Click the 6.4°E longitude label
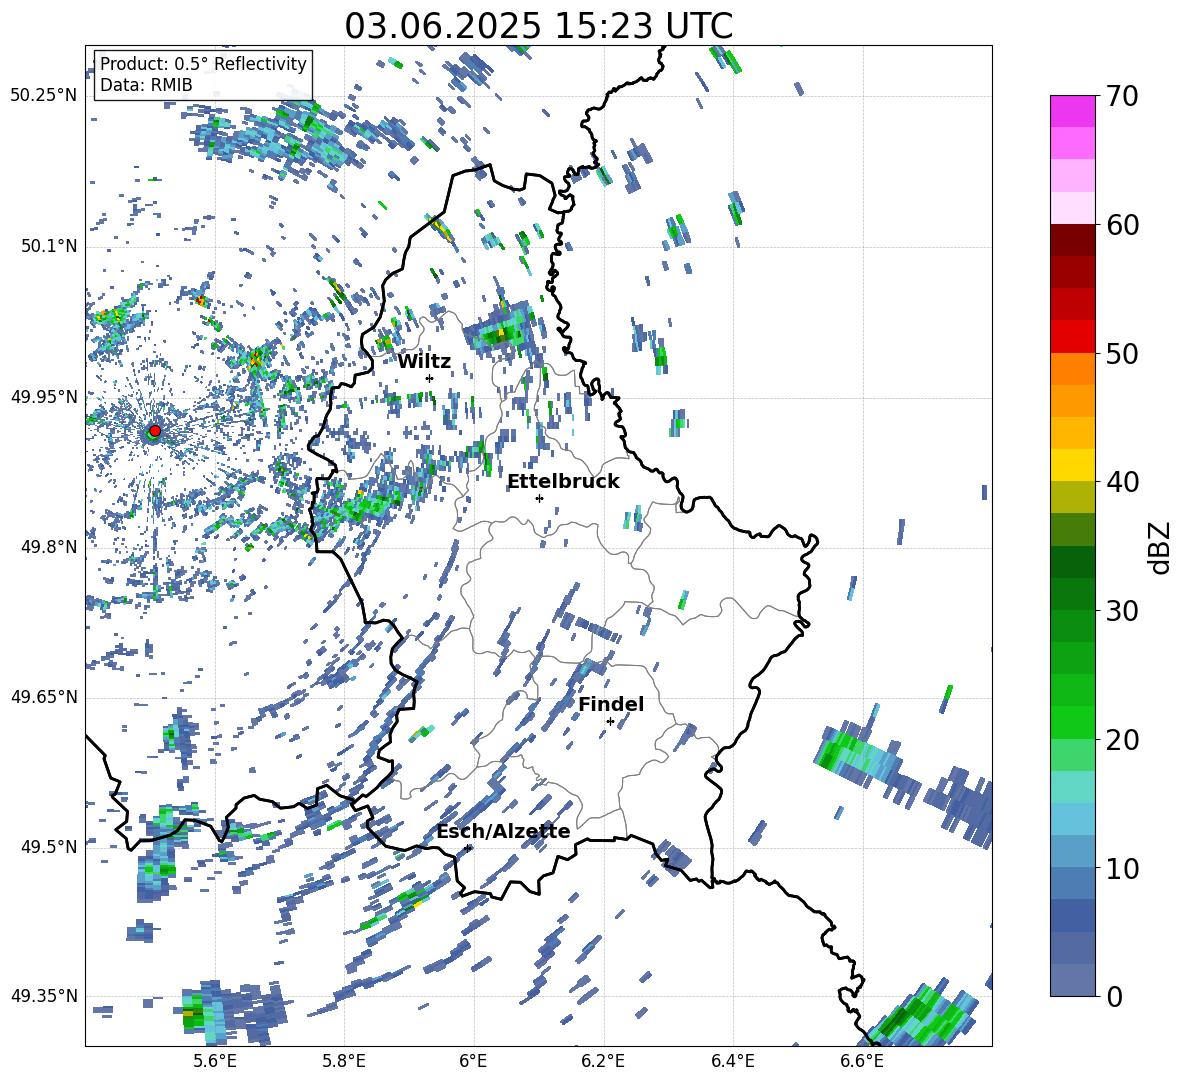Viewport: 1184px width, 1081px height. [x=732, y=1061]
